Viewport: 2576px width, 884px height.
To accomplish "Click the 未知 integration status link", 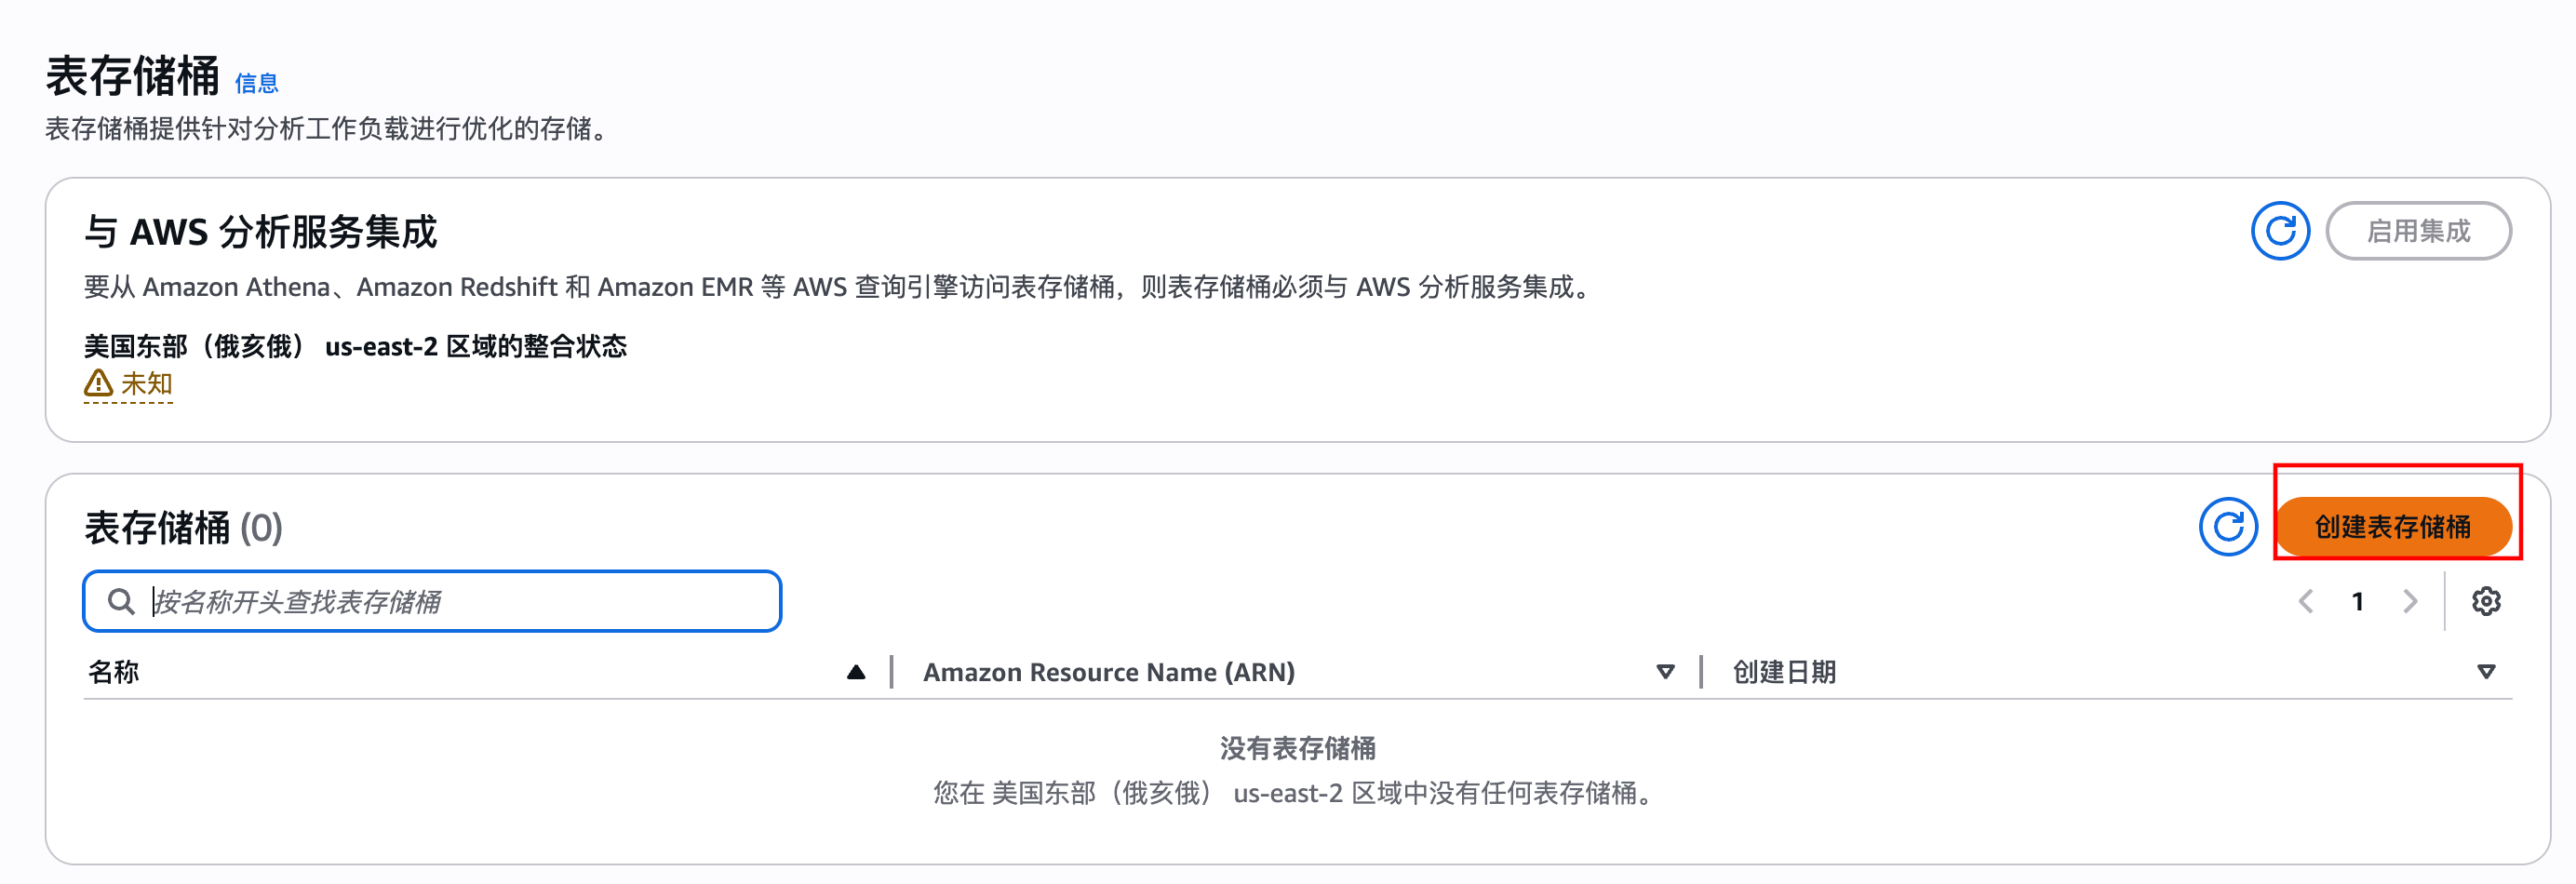I will (144, 383).
